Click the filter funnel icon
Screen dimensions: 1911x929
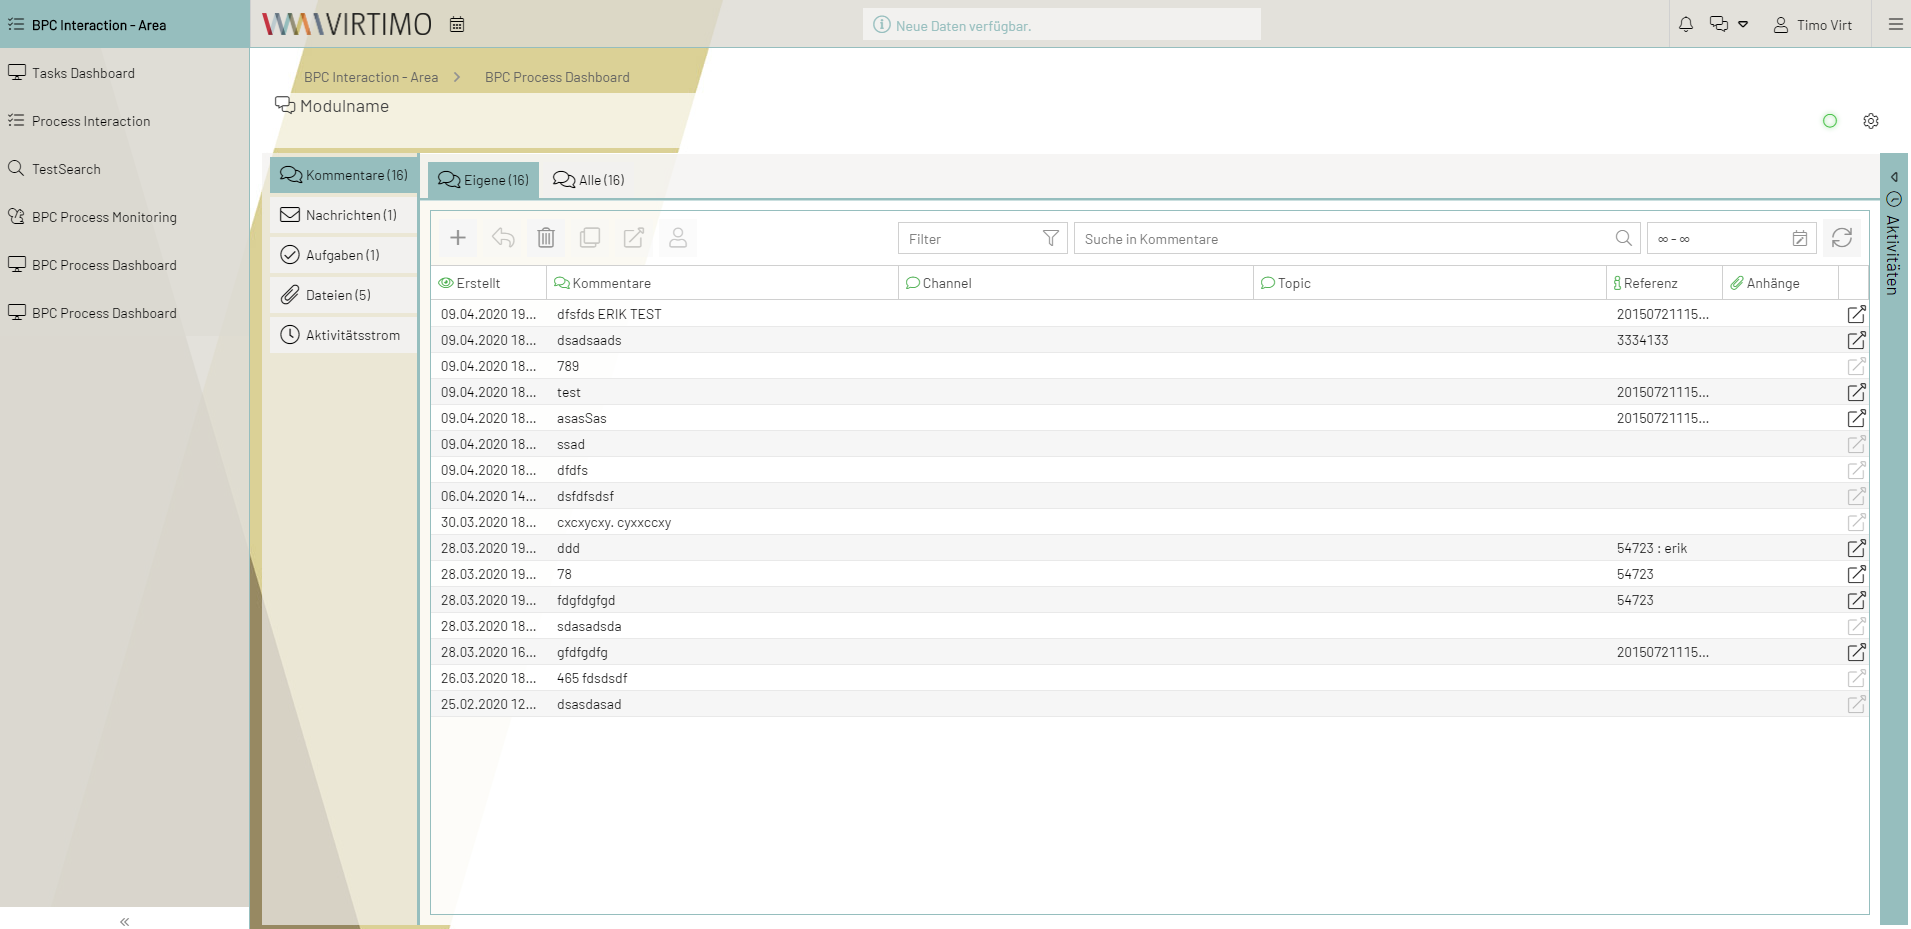(1050, 238)
